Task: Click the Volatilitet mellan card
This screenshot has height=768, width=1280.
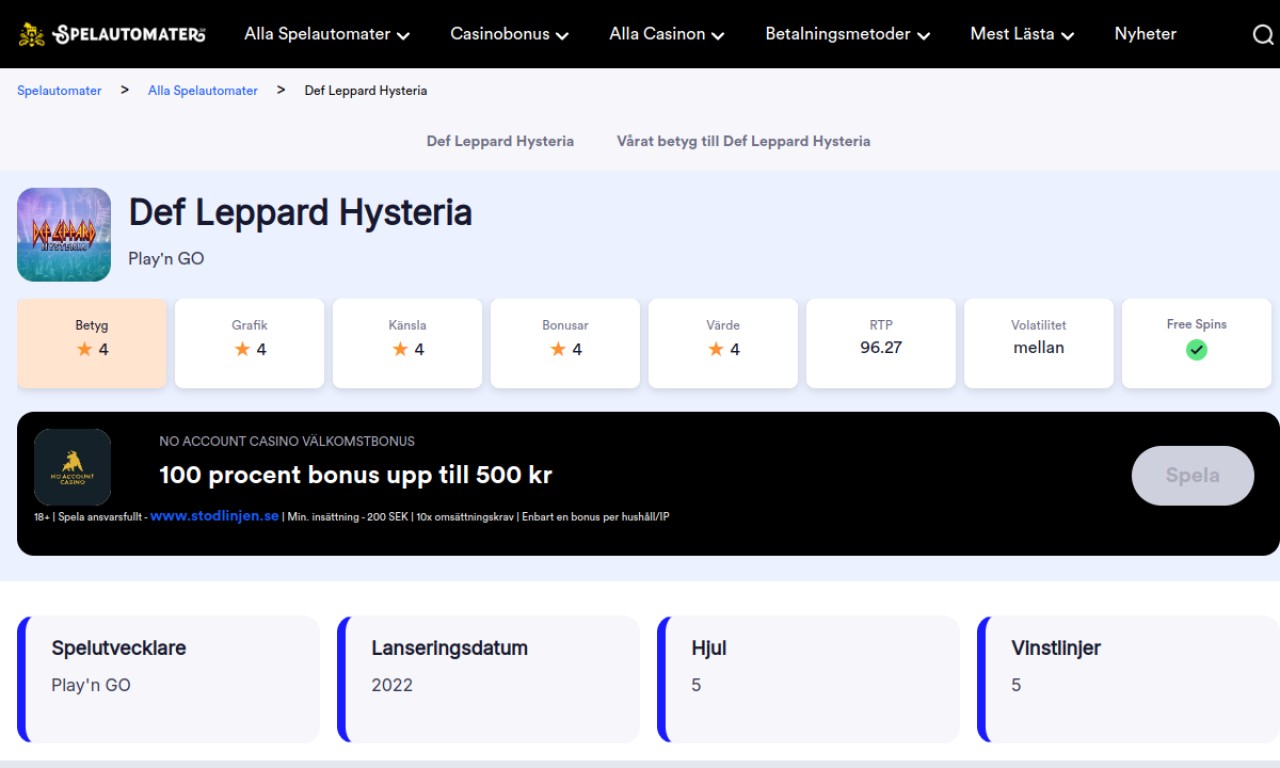Action: [1039, 343]
